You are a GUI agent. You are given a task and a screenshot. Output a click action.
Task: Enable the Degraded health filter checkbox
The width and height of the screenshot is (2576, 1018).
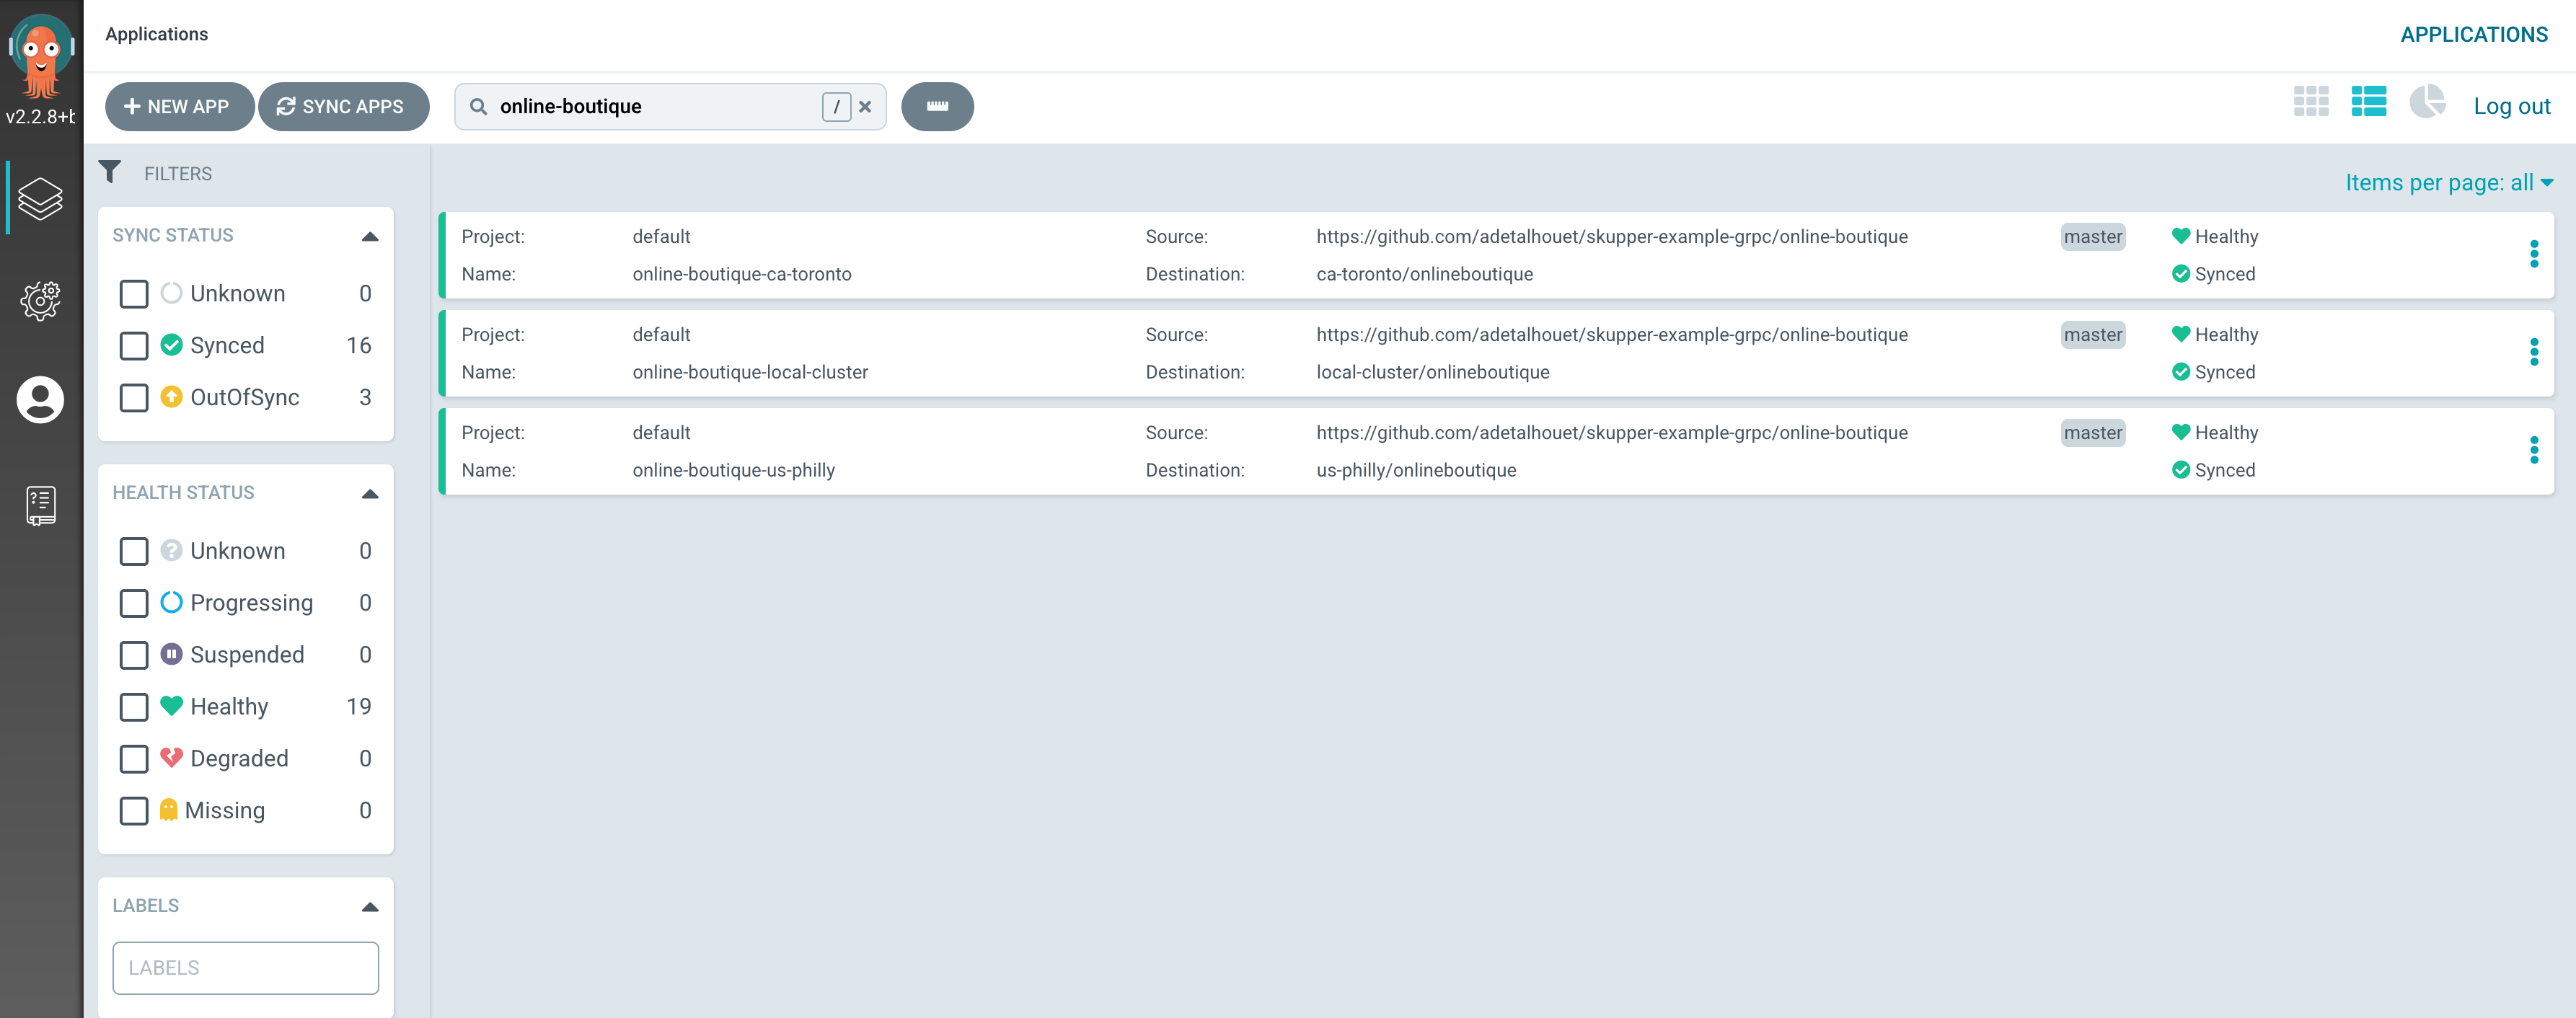tap(134, 759)
